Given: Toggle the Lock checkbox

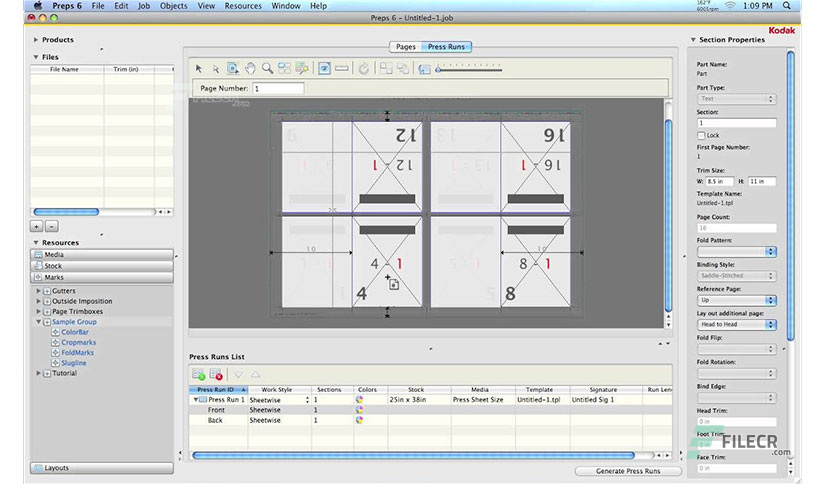Looking at the screenshot, I should click(701, 135).
